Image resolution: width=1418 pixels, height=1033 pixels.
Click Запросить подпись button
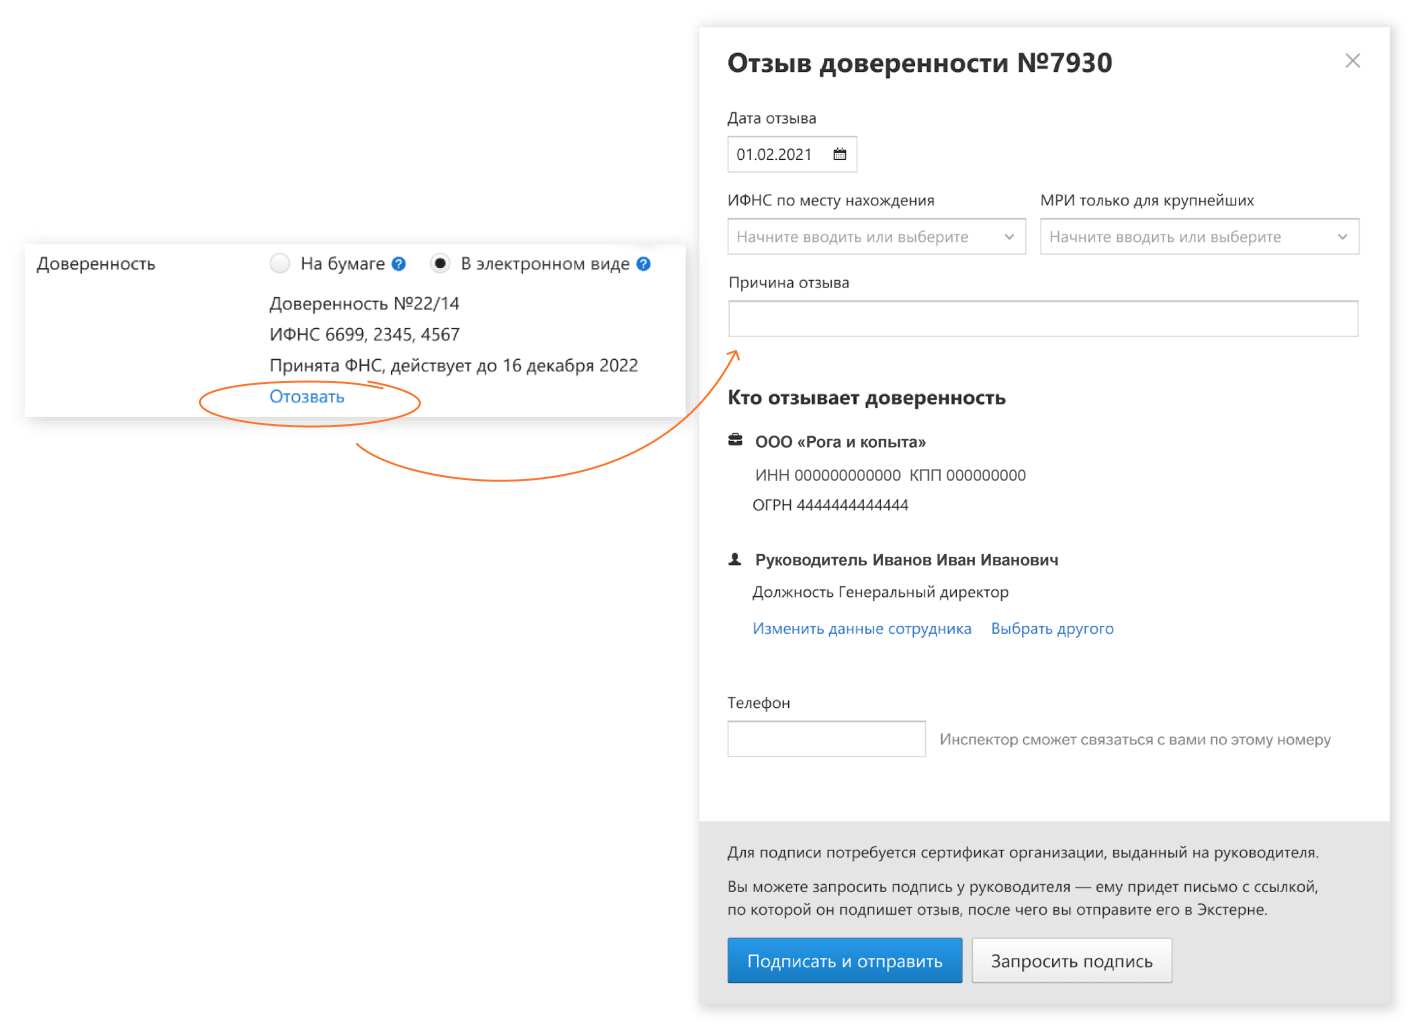coord(1072,961)
